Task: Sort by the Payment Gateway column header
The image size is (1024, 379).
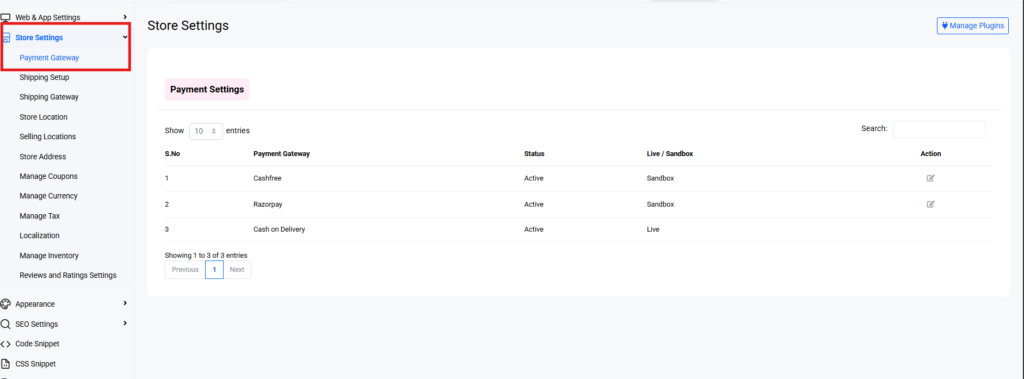Action: click(281, 154)
